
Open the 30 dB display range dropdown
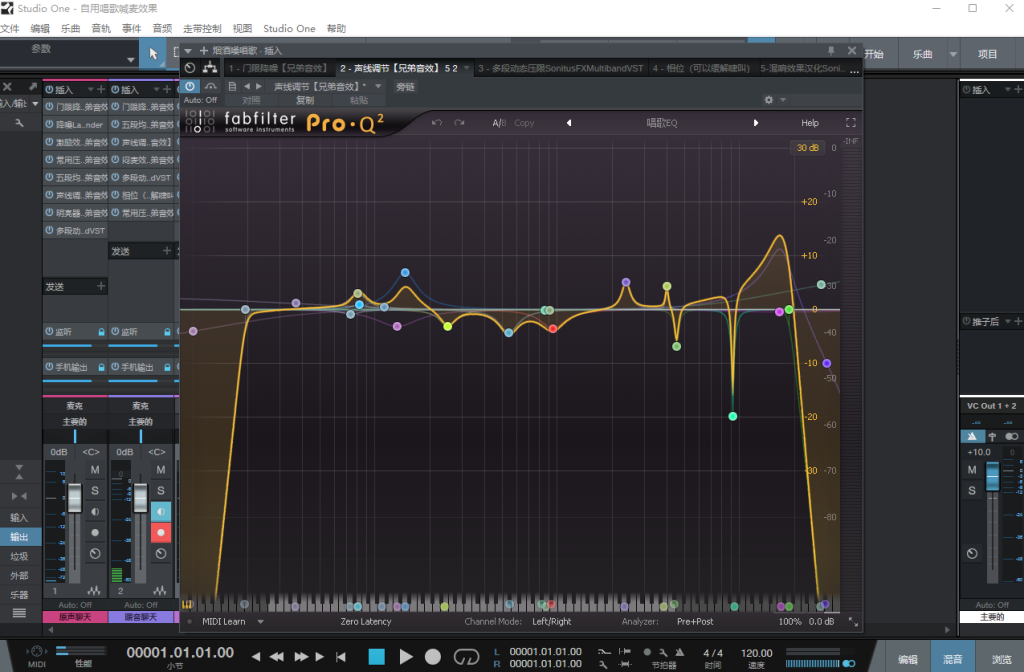pos(807,148)
